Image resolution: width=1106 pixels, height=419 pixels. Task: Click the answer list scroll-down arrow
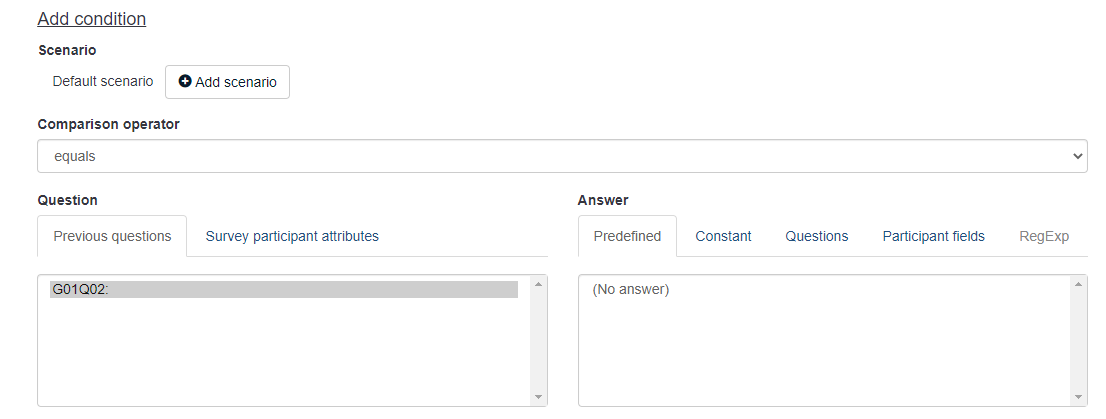[x=1079, y=397]
